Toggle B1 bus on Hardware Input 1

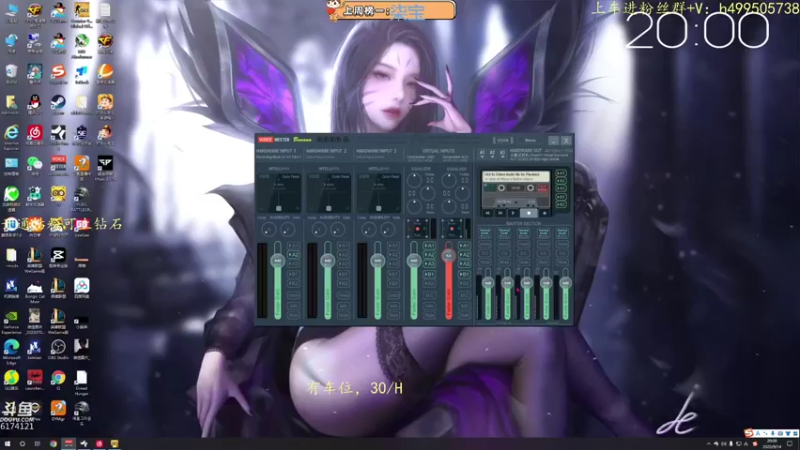tap(293, 274)
